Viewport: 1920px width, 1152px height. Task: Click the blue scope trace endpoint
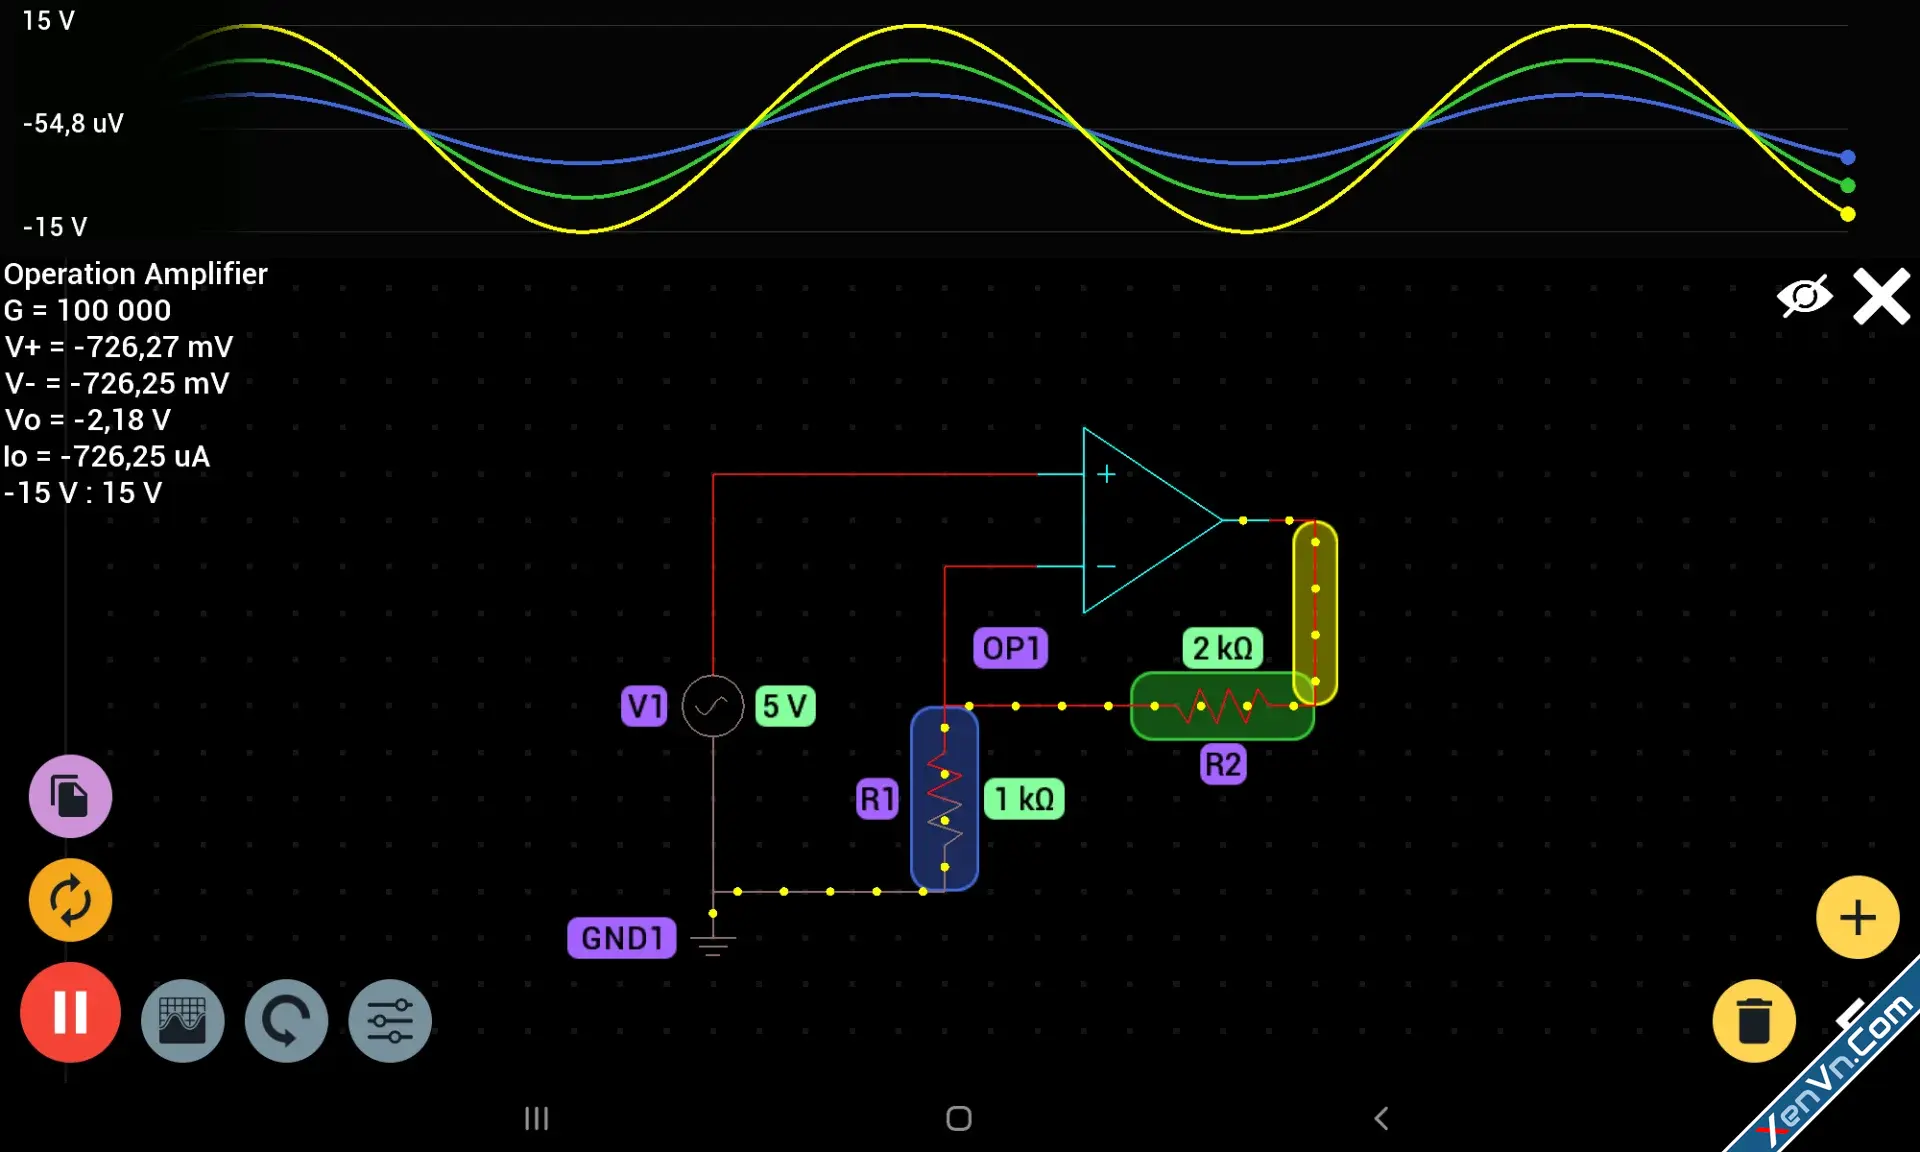click(1848, 157)
